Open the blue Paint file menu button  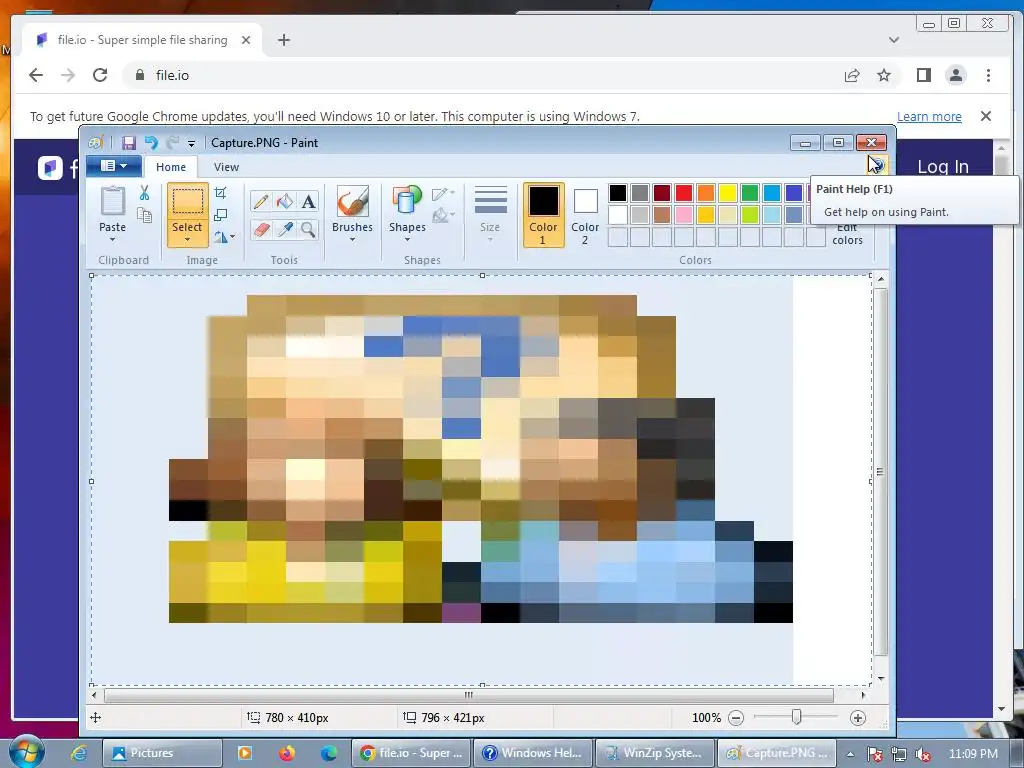114,167
